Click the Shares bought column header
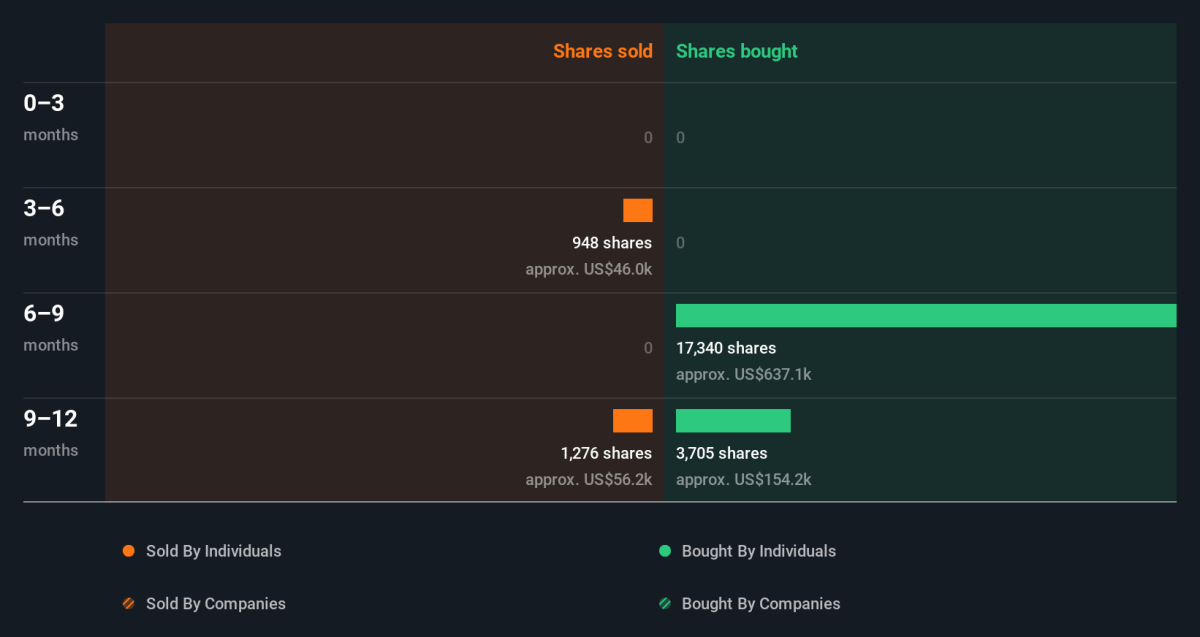The height and width of the screenshot is (637, 1200). point(736,51)
